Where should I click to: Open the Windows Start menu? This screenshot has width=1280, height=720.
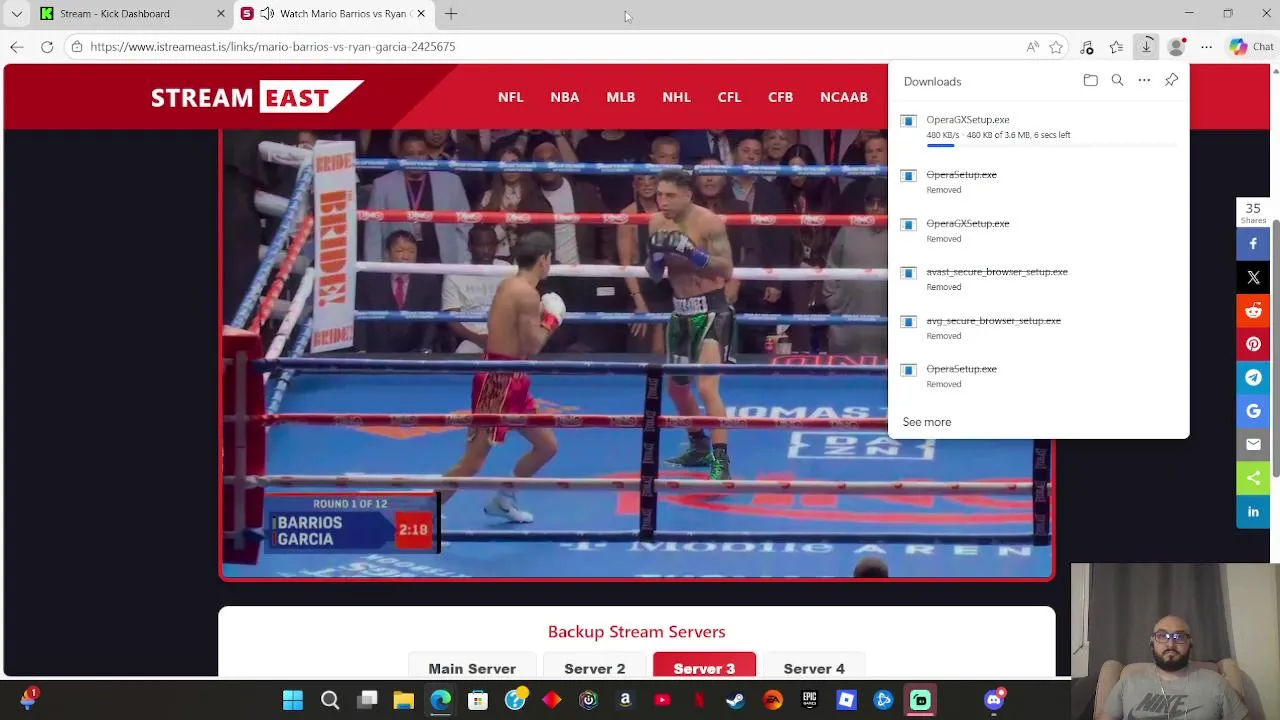(293, 700)
